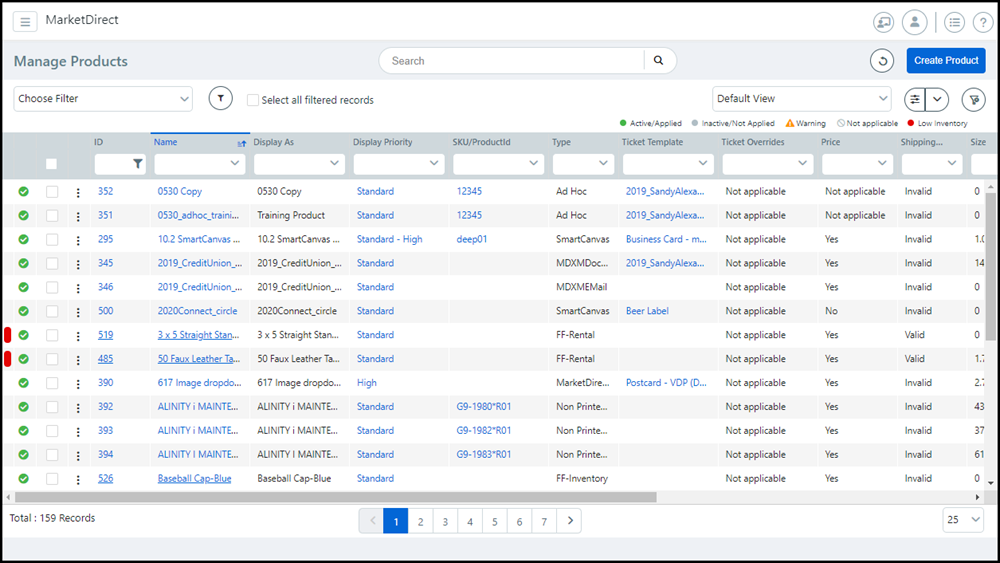Click the user profile icon
Viewport: 1000px width, 563px height.
click(x=914, y=22)
